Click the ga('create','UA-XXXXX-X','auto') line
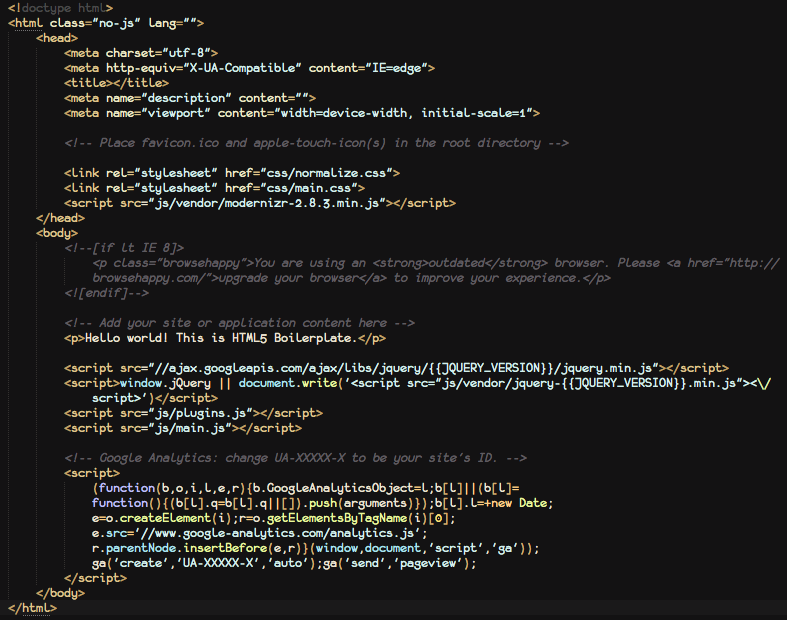The image size is (787, 620). point(284,564)
